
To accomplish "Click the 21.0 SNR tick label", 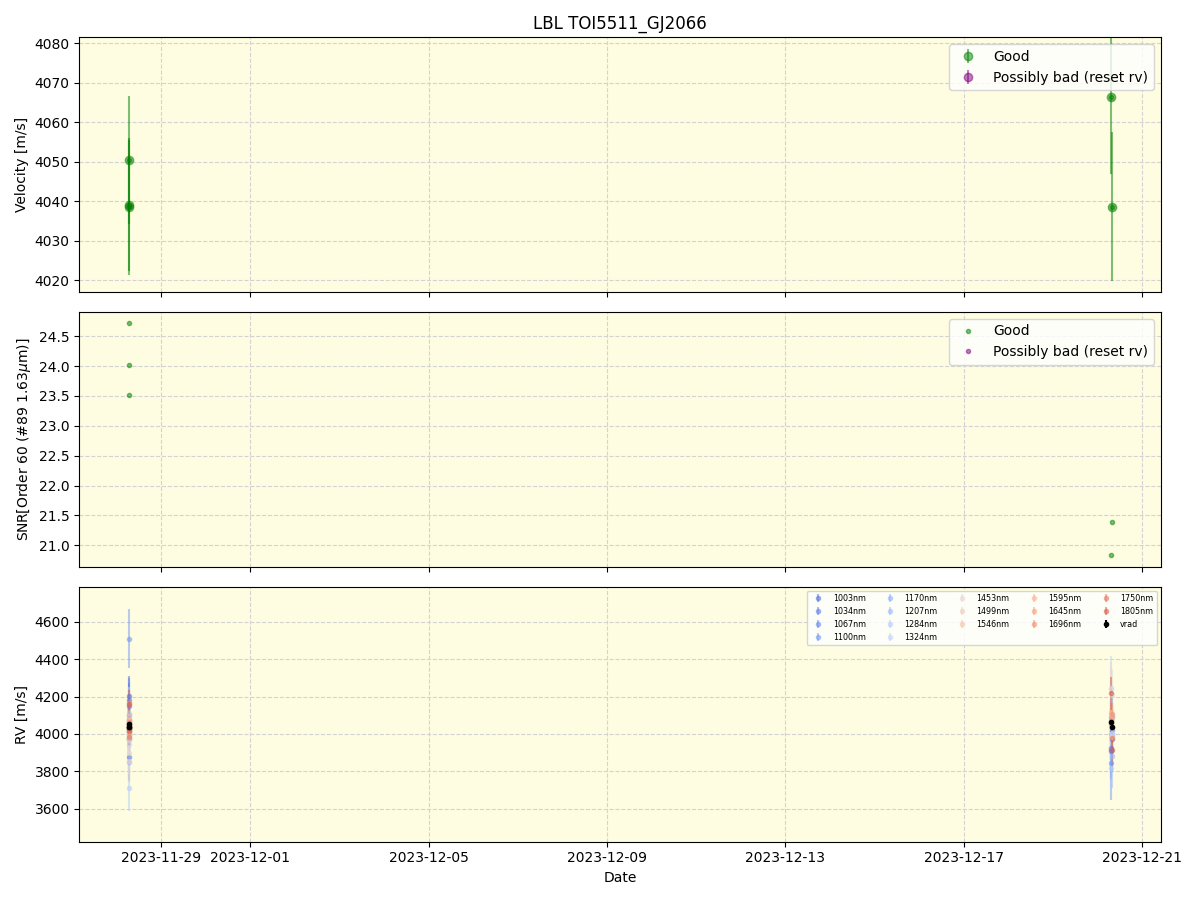I will tap(55, 546).
